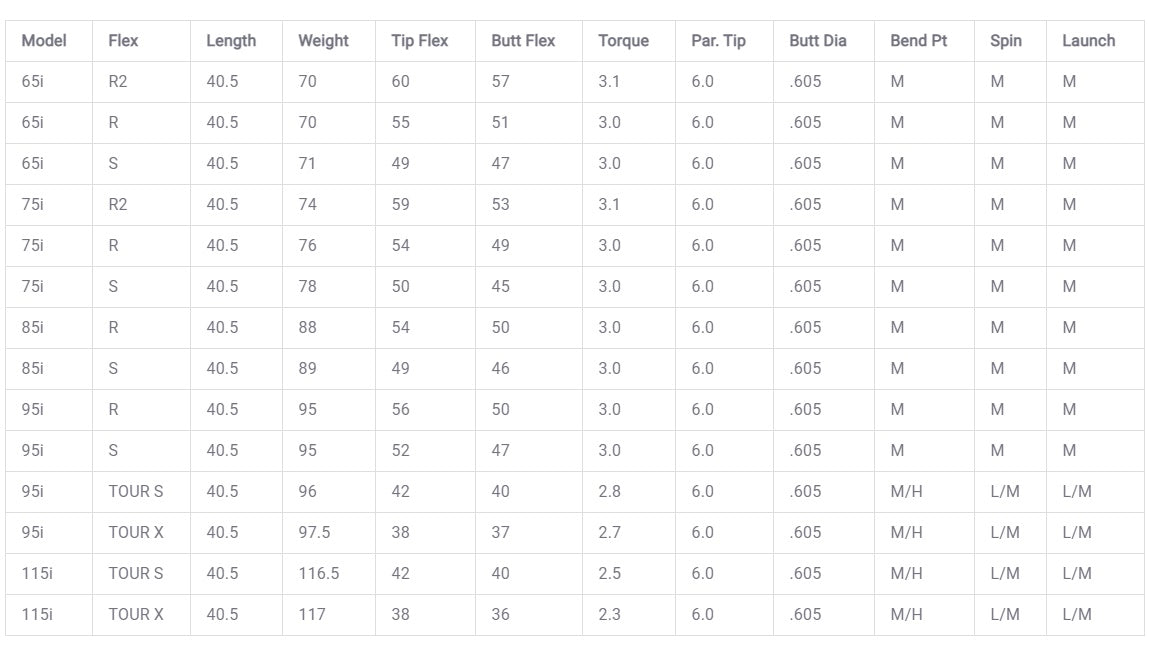1149x645 pixels.
Task: Select the Length column header
Action: pyautogui.click(x=231, y=41)
